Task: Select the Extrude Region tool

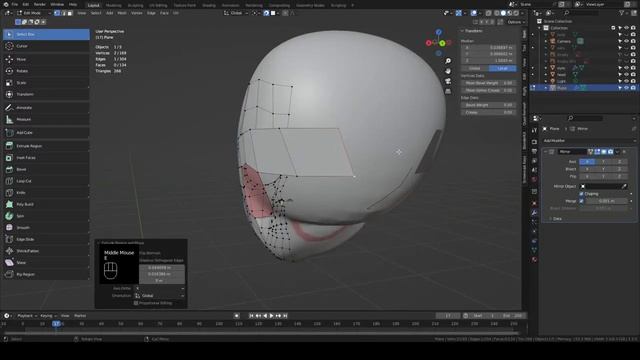Action: [46, 146]
